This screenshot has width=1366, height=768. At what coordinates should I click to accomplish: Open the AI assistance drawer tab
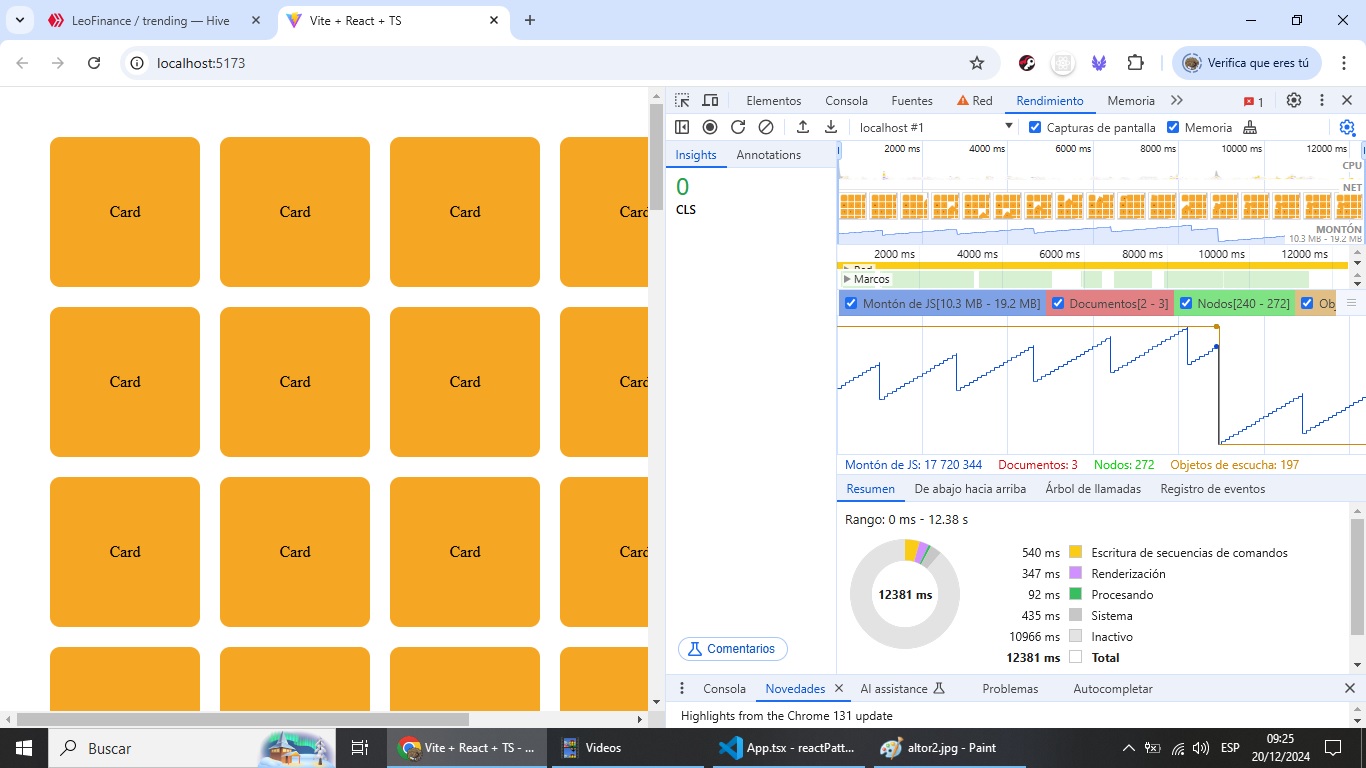click(902, 688)
